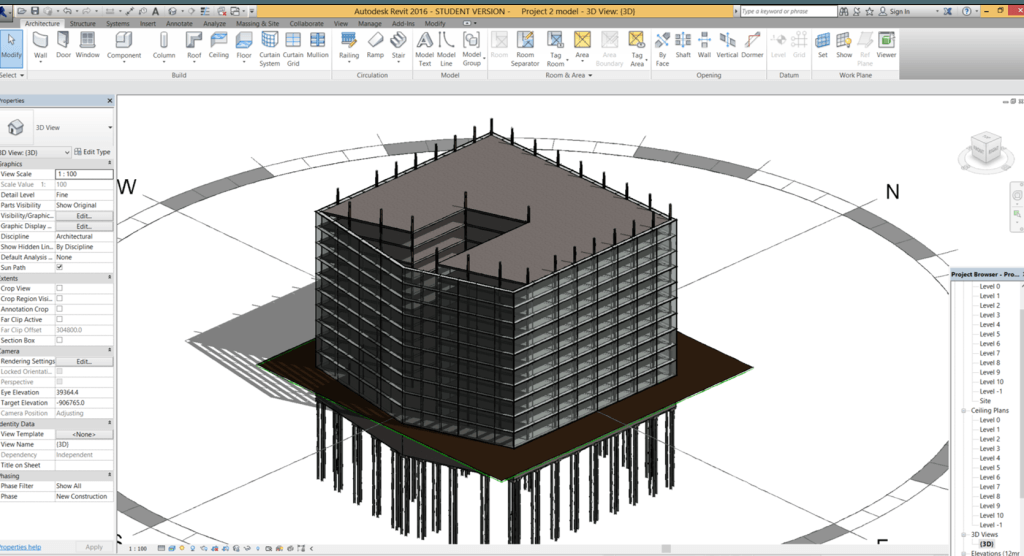Screen dimensions: 1024x556
Task: Expand the Select panel dropdown
Action: tap(12, 75)
